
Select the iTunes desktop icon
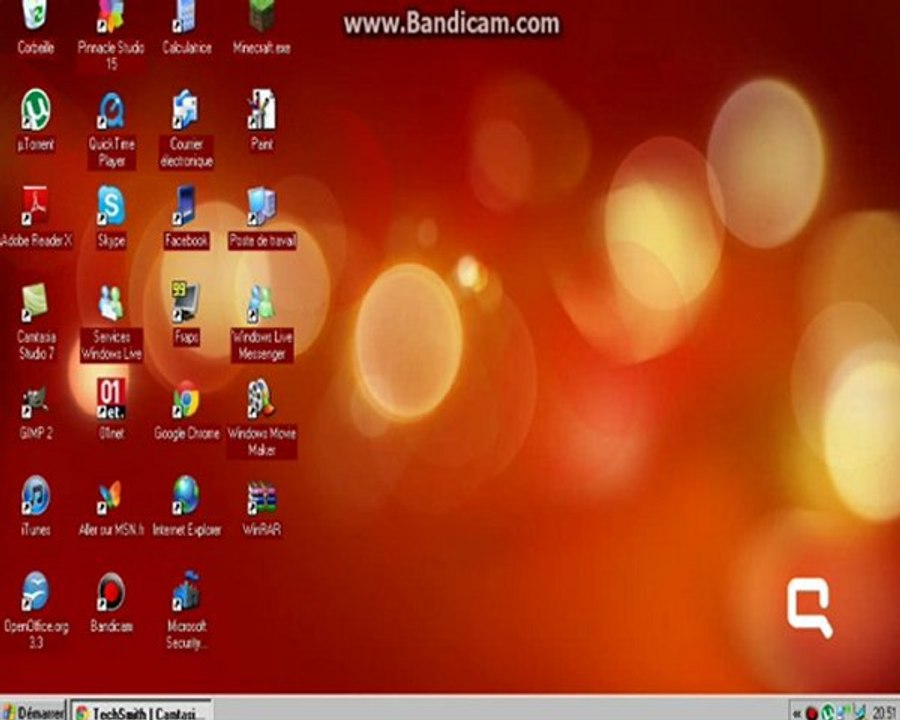click(36, 495)
